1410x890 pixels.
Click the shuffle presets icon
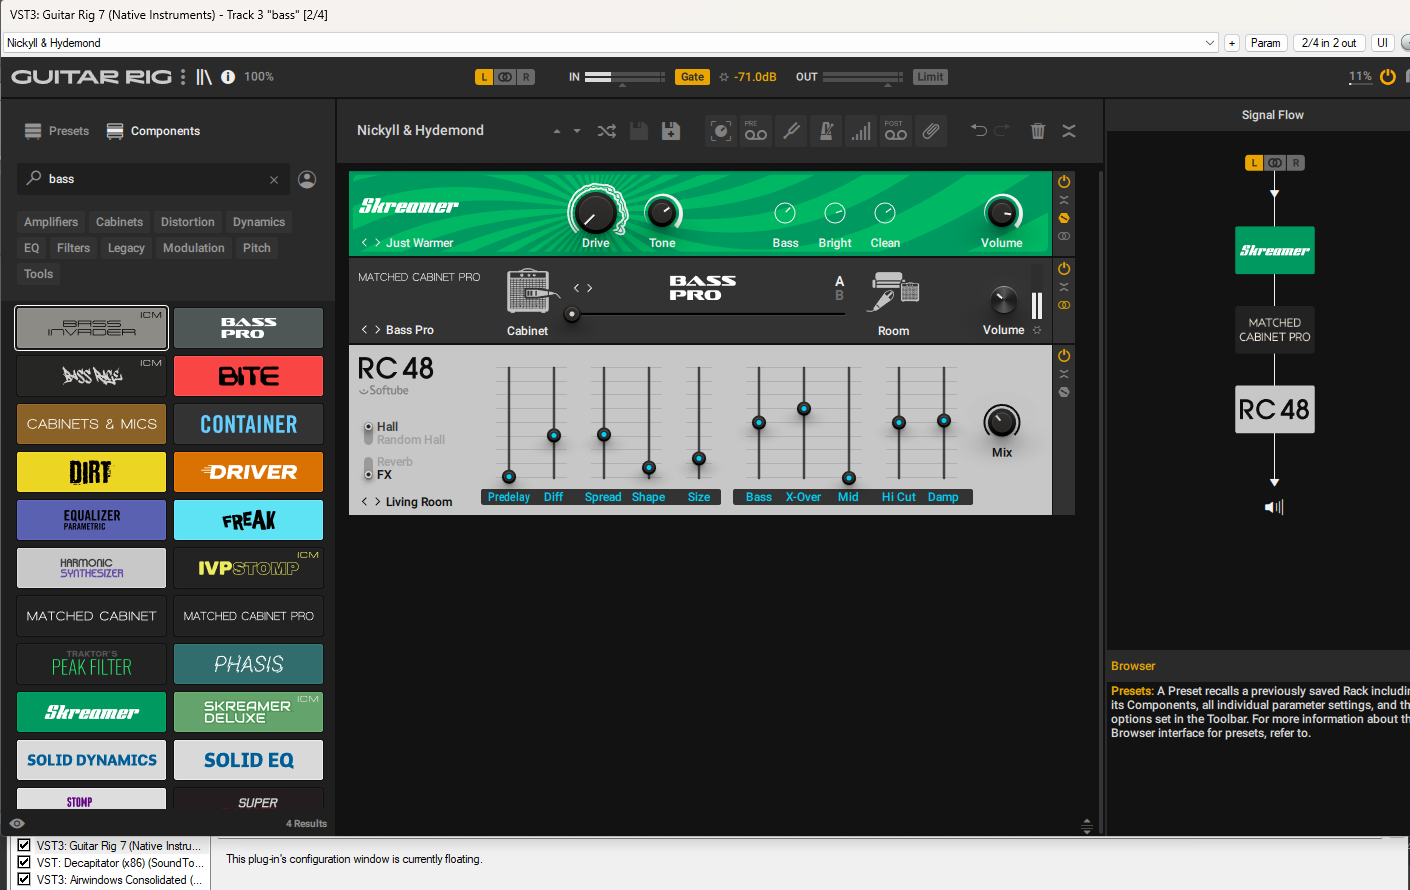tap(606, 131)
